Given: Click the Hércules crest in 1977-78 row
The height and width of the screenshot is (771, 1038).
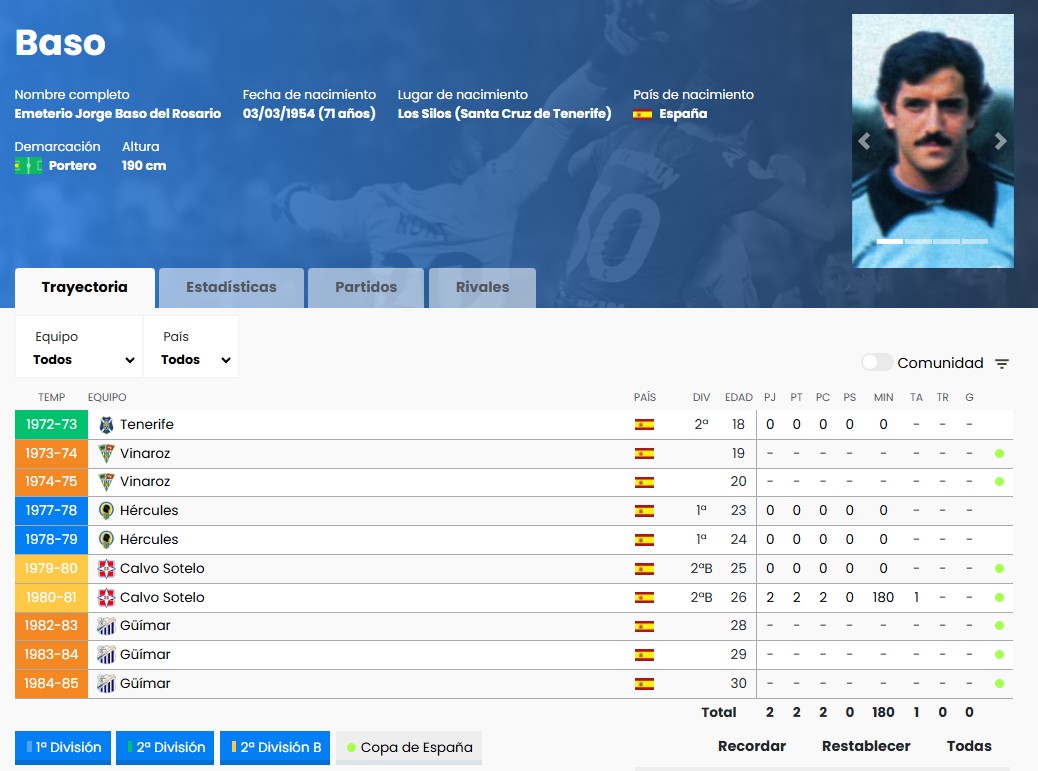Looking at the screenshot, I should point(106,511).
